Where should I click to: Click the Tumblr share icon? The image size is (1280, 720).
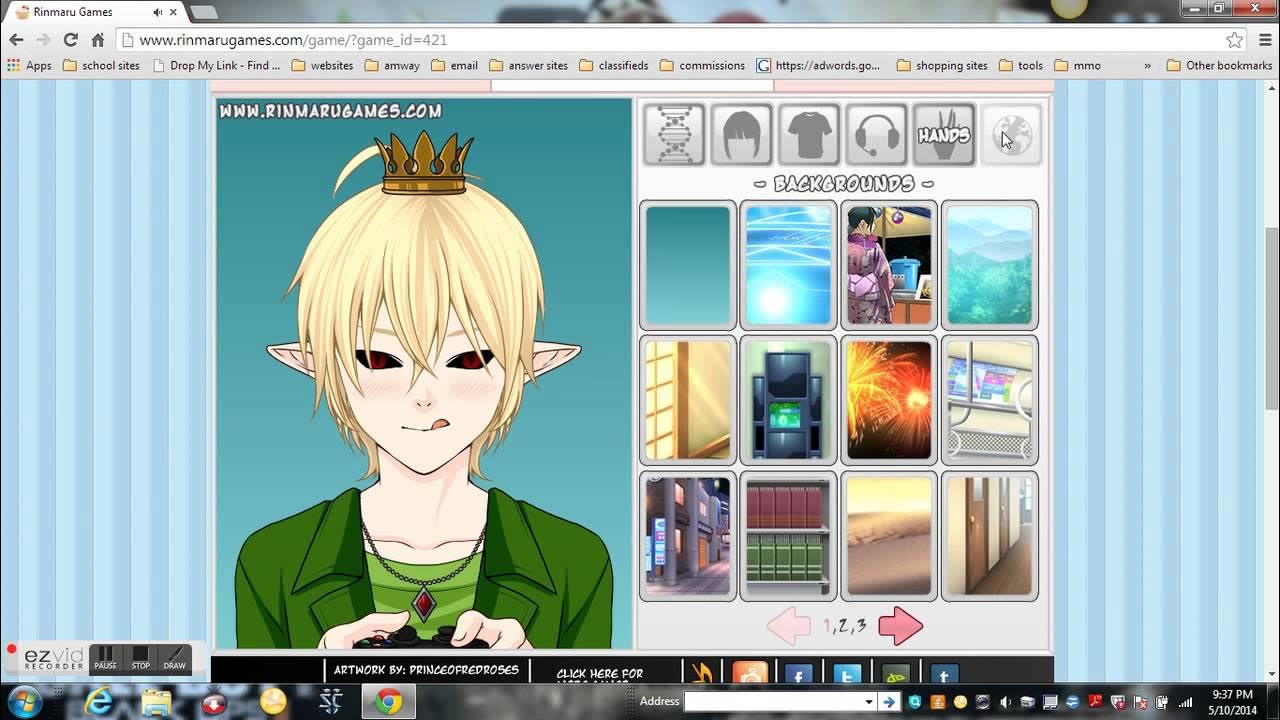[944, 674]
